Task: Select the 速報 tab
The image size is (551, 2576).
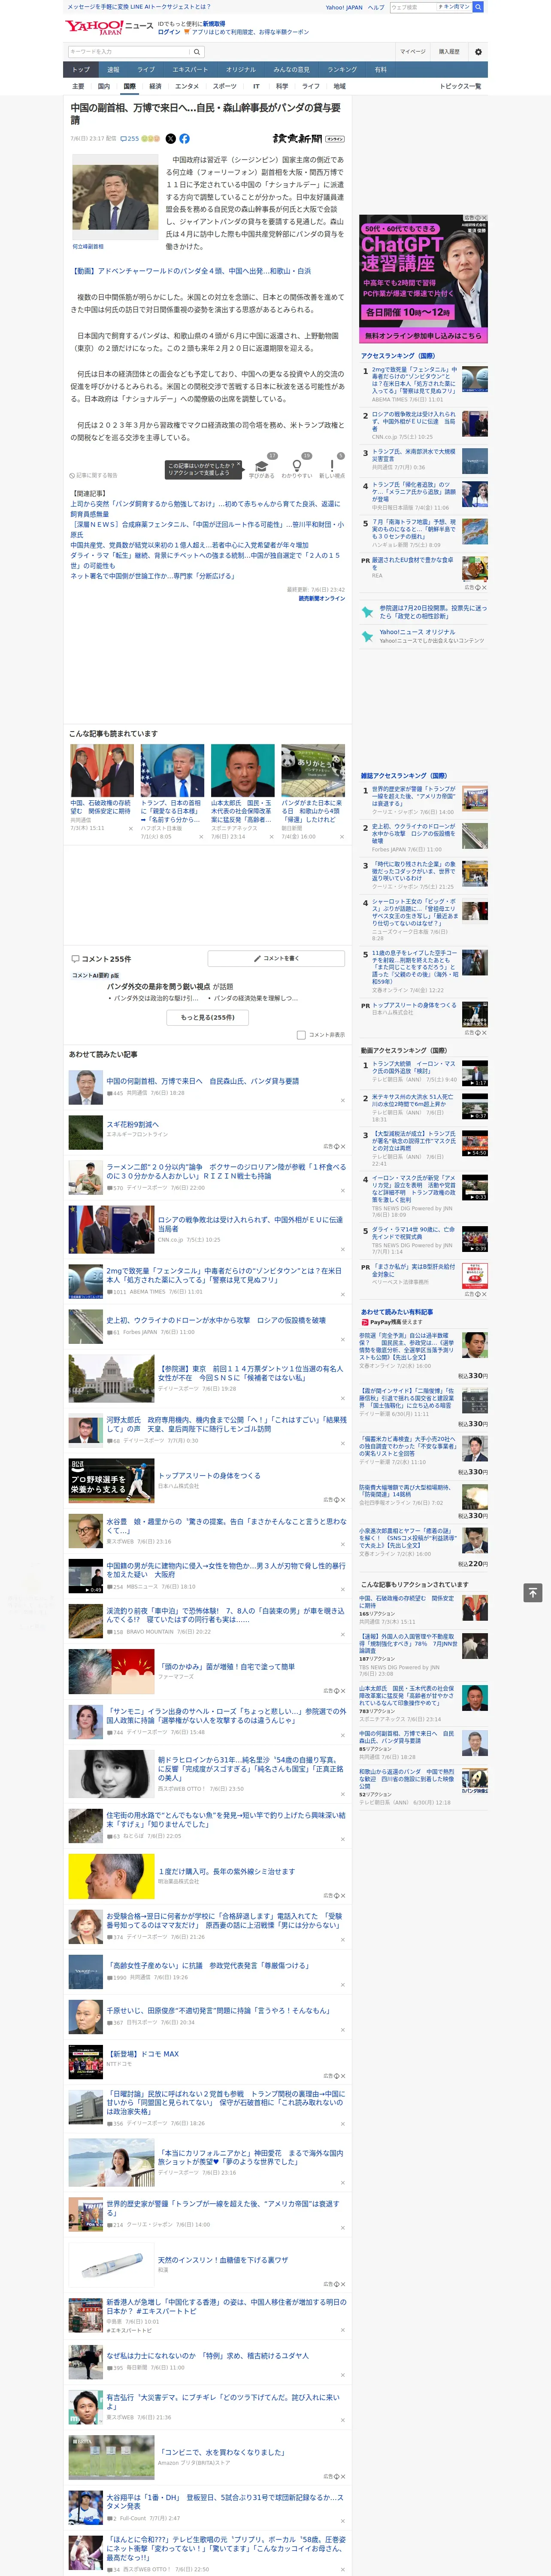Action: click(x=113, y=70)
